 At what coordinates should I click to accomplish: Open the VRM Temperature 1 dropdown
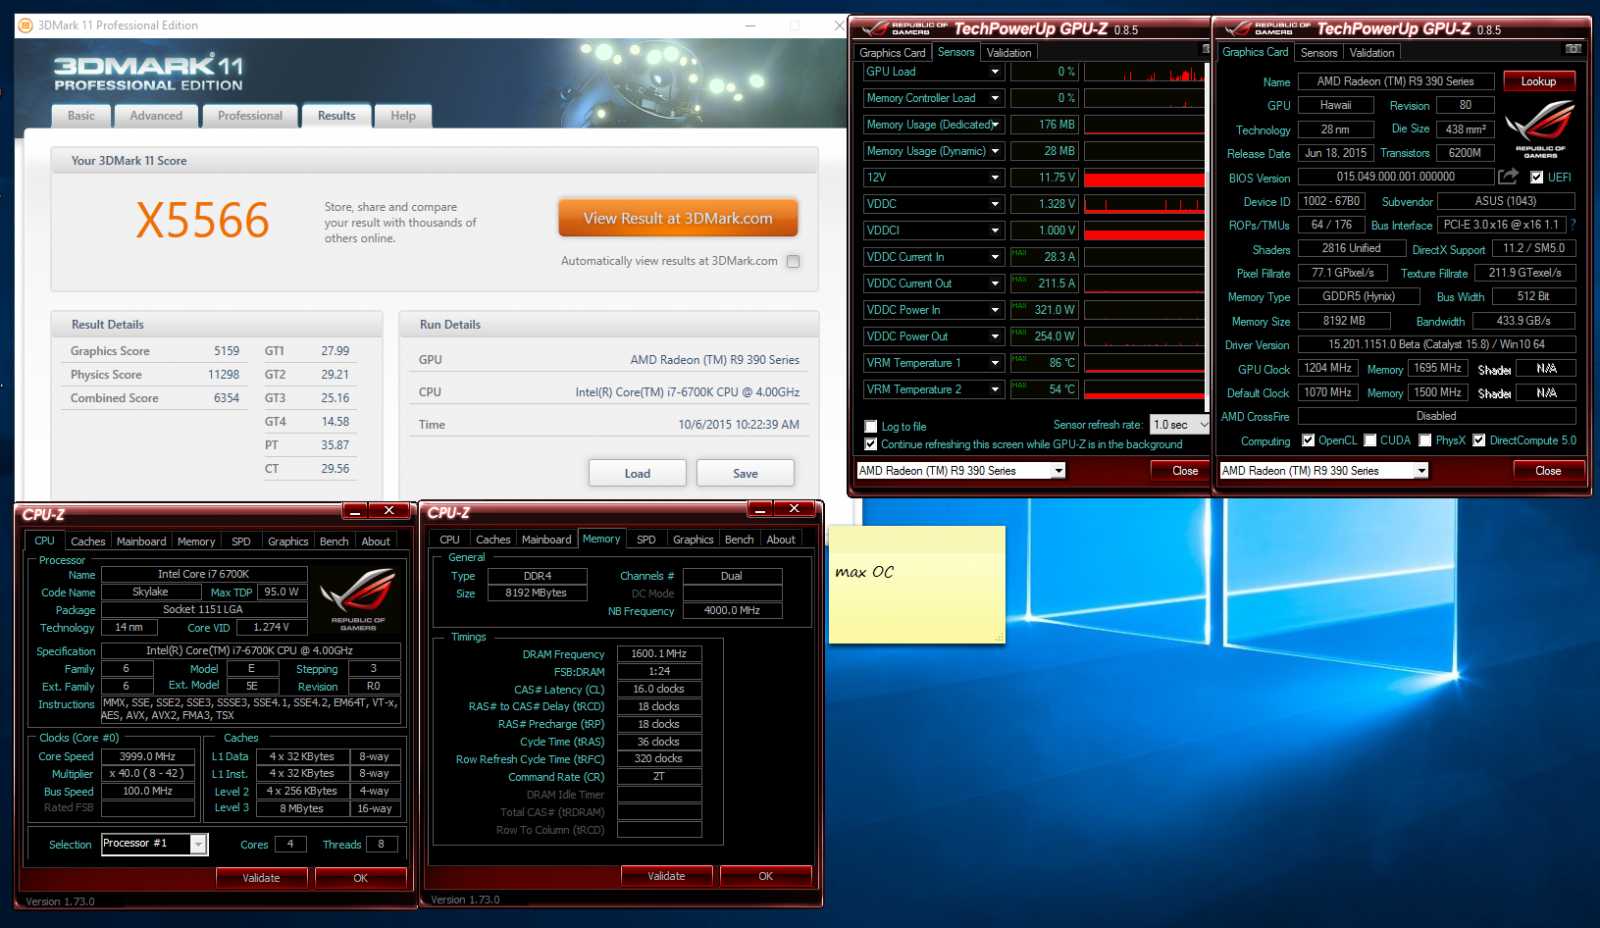point(995,363)
